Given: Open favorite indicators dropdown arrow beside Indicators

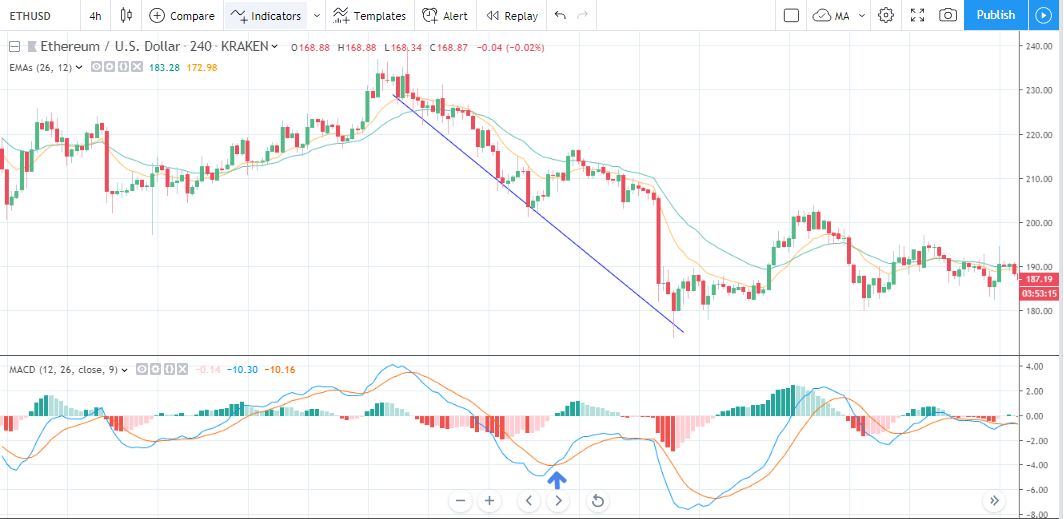Looking at the screenshot, I should pos(316,15).
